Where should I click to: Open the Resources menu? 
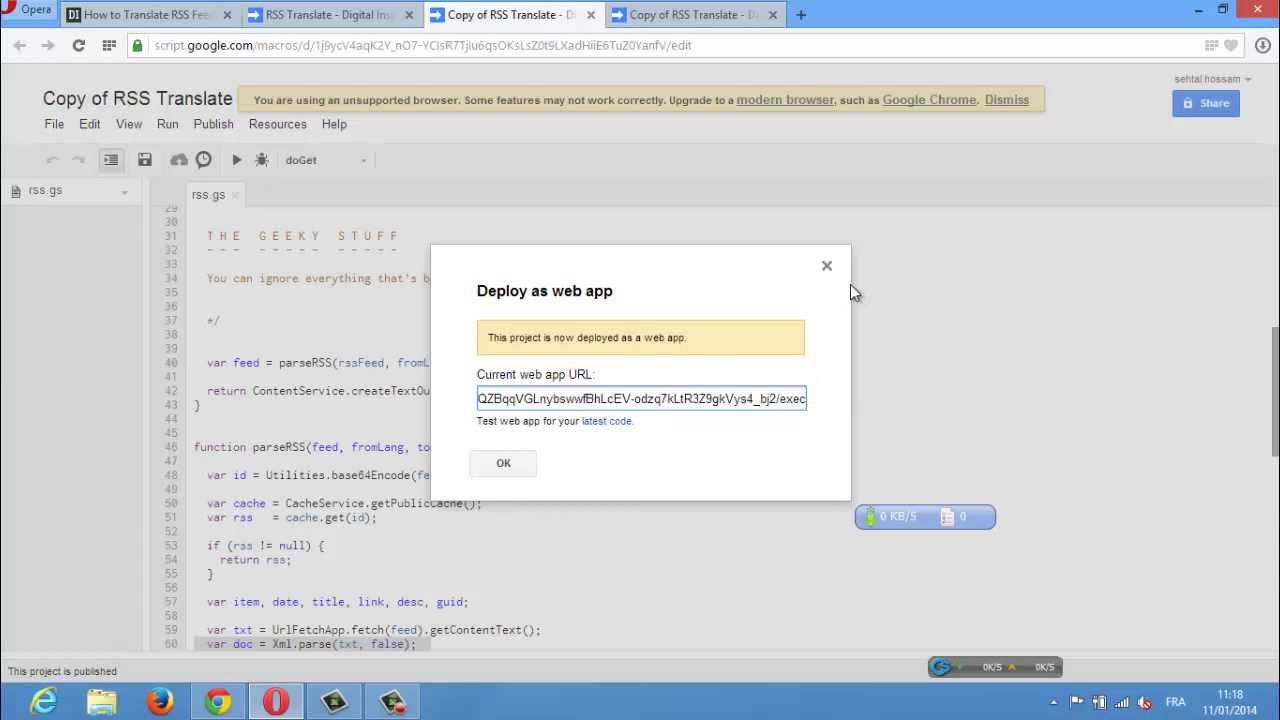pos(278,124)
